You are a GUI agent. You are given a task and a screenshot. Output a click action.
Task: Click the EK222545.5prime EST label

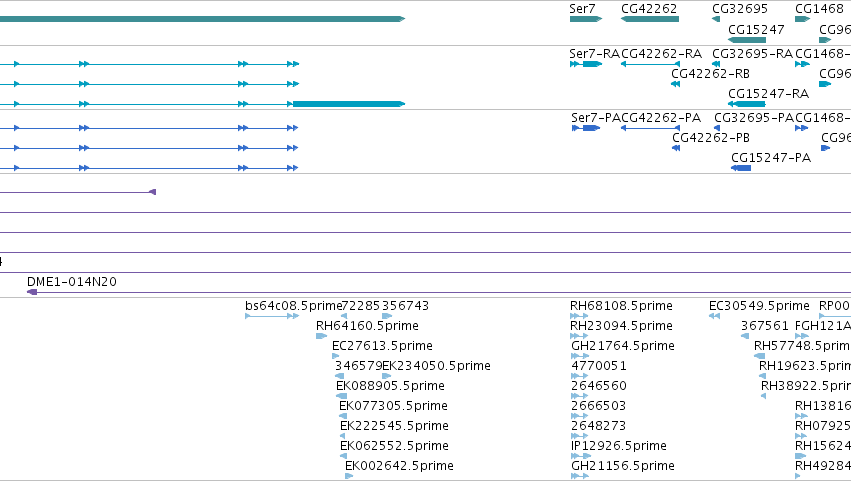tap(395, 426)
